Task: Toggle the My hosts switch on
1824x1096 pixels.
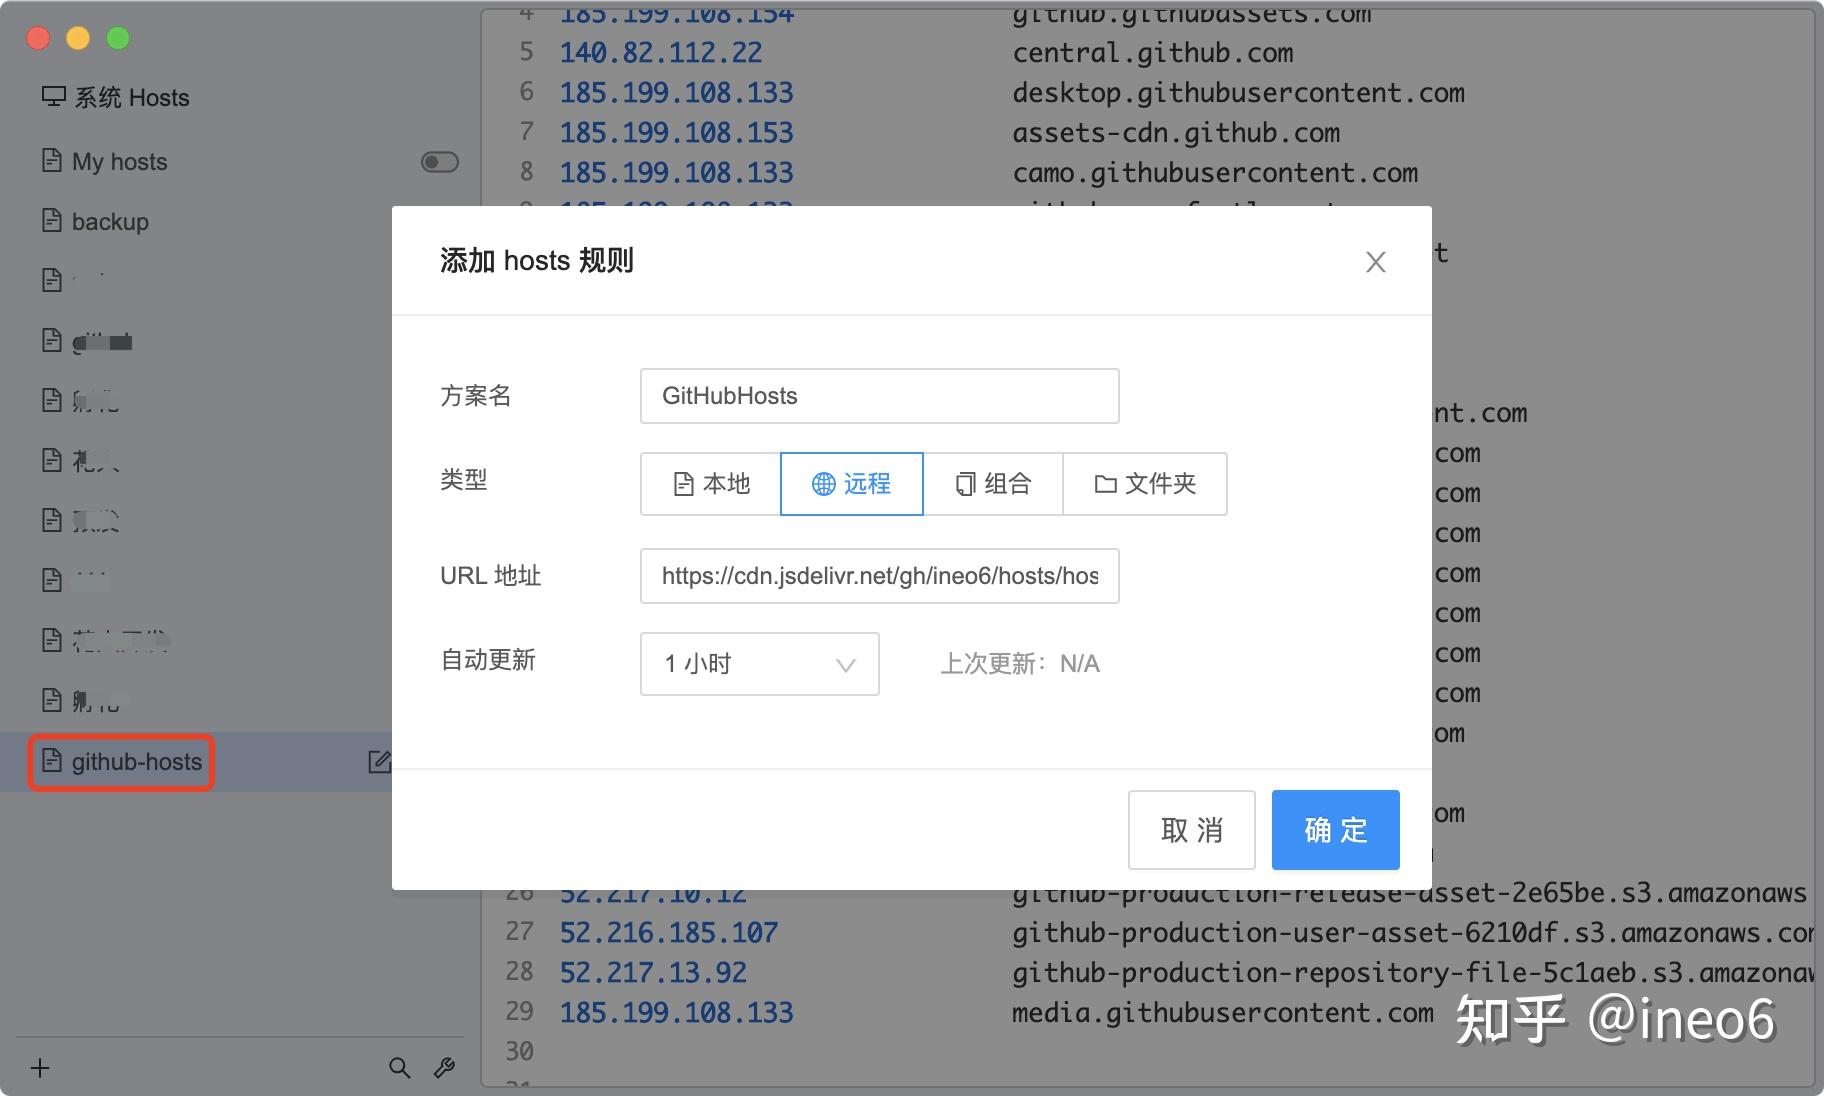Action: (438, 161)
